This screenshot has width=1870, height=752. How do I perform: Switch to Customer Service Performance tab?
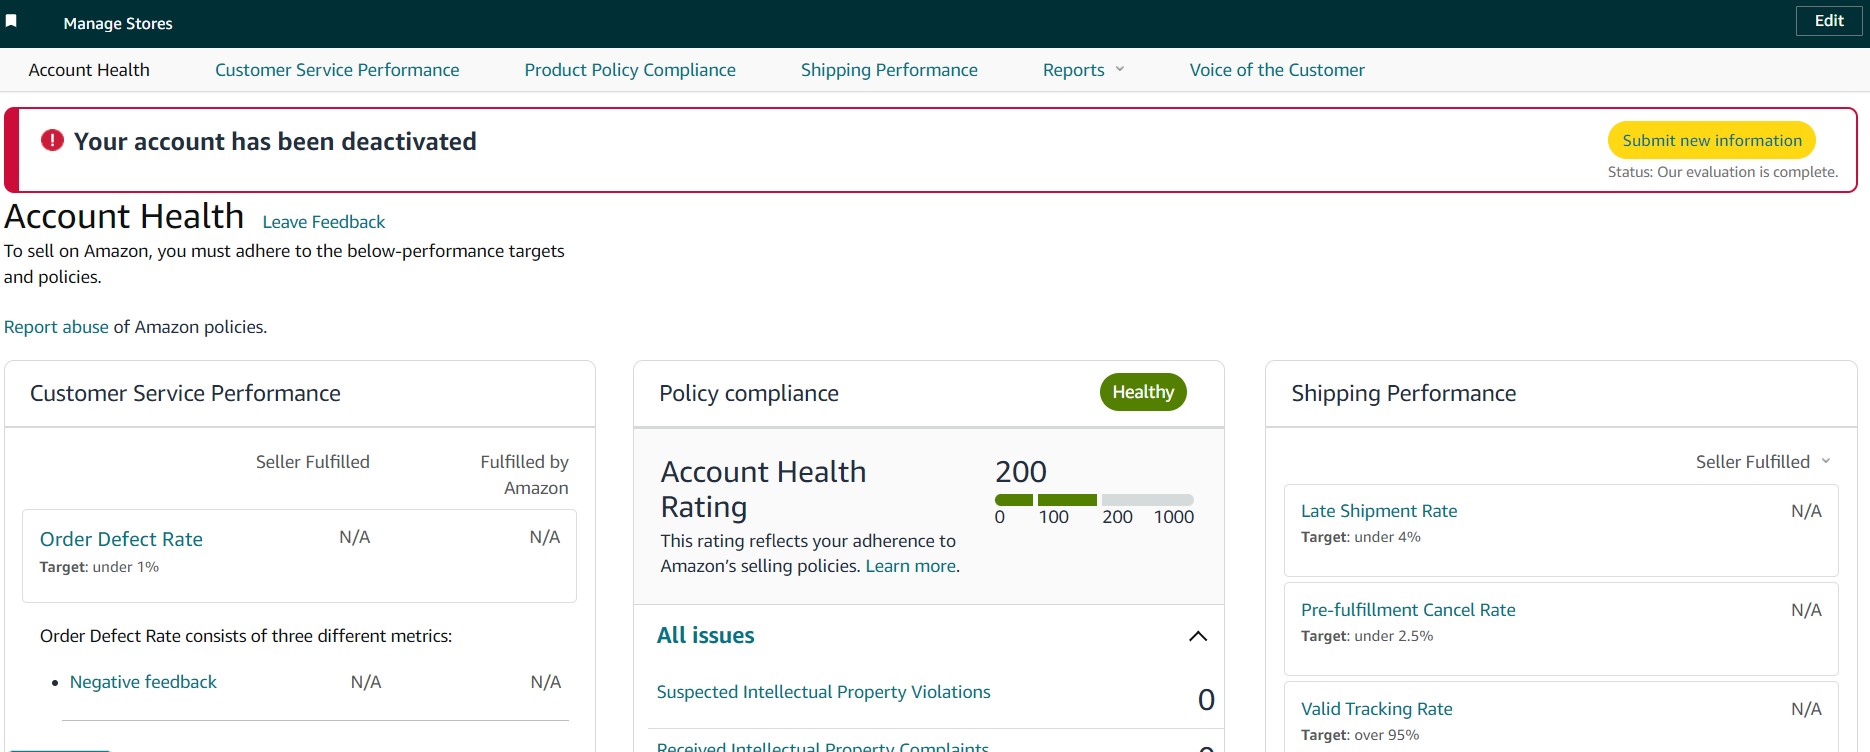coord(337,70)
